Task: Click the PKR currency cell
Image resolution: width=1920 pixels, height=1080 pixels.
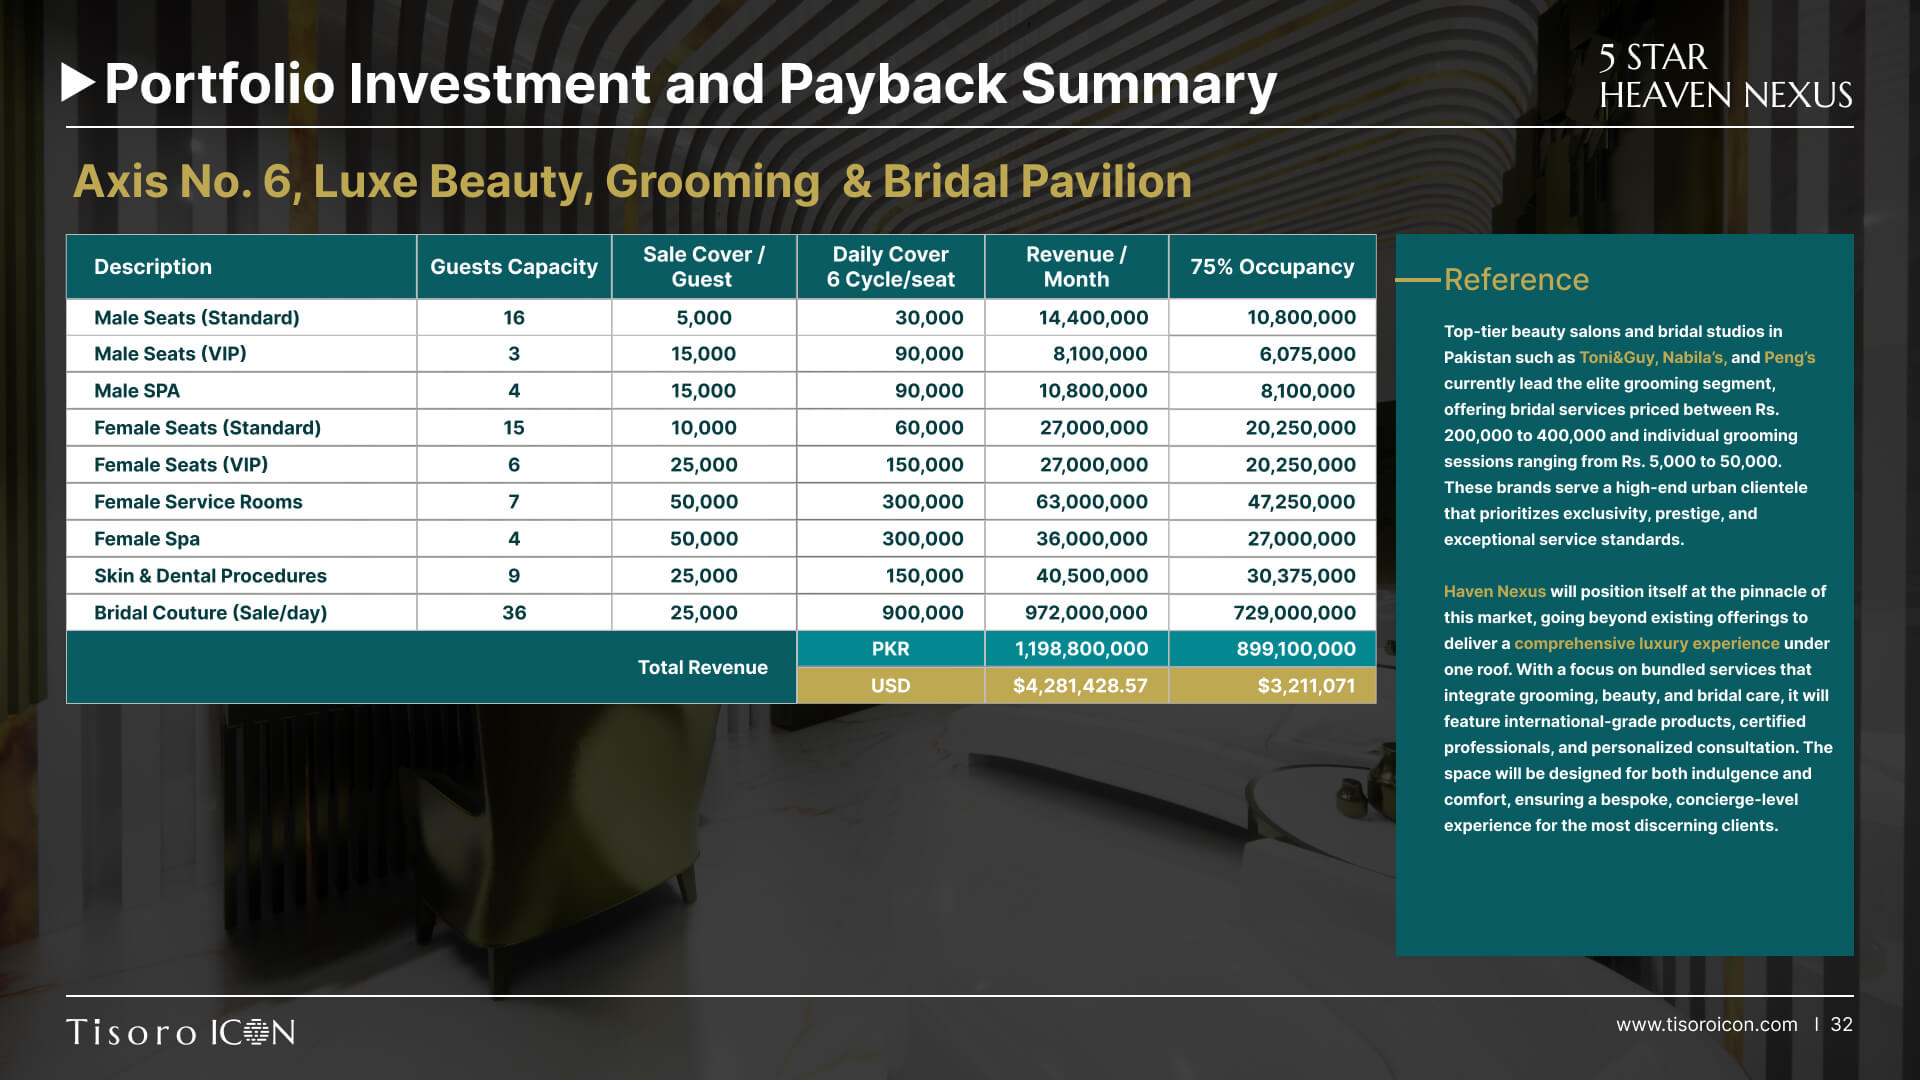Action: (890, 649)
